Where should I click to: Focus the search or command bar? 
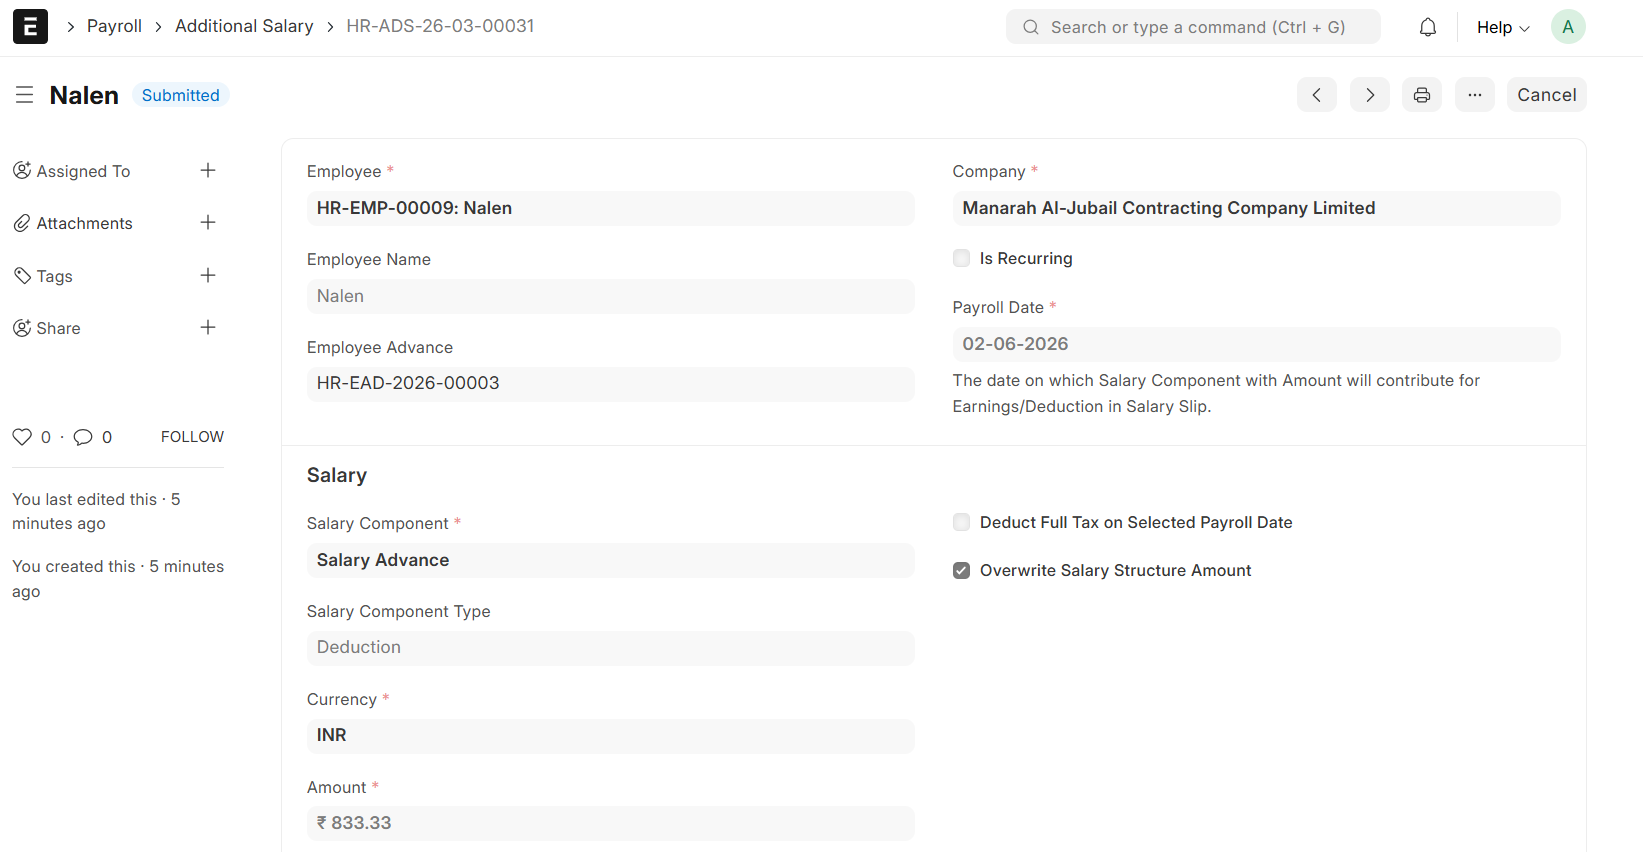click(x=1193, y=27)
